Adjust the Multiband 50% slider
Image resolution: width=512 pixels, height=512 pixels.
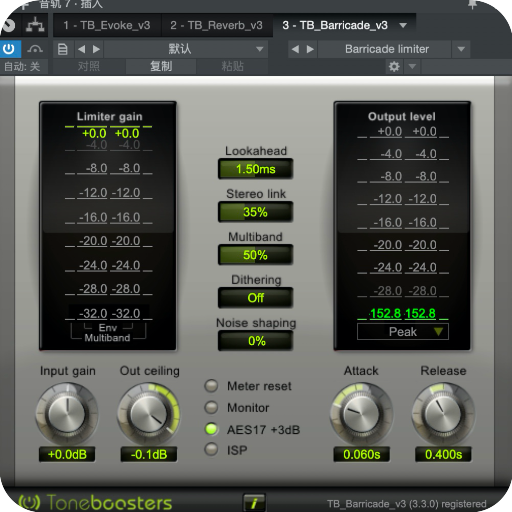(256, 255)
